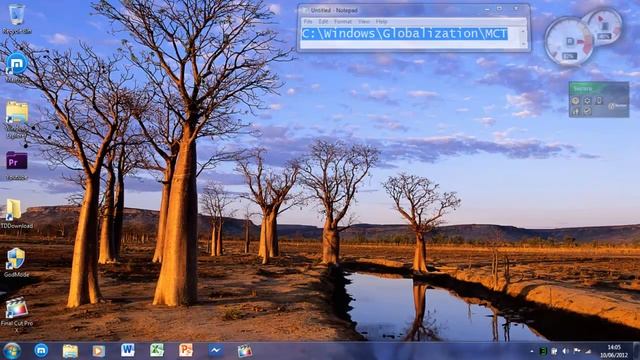Open the network signal tray icon
This screenshot has height=360, width=640.
pos(588,351)
